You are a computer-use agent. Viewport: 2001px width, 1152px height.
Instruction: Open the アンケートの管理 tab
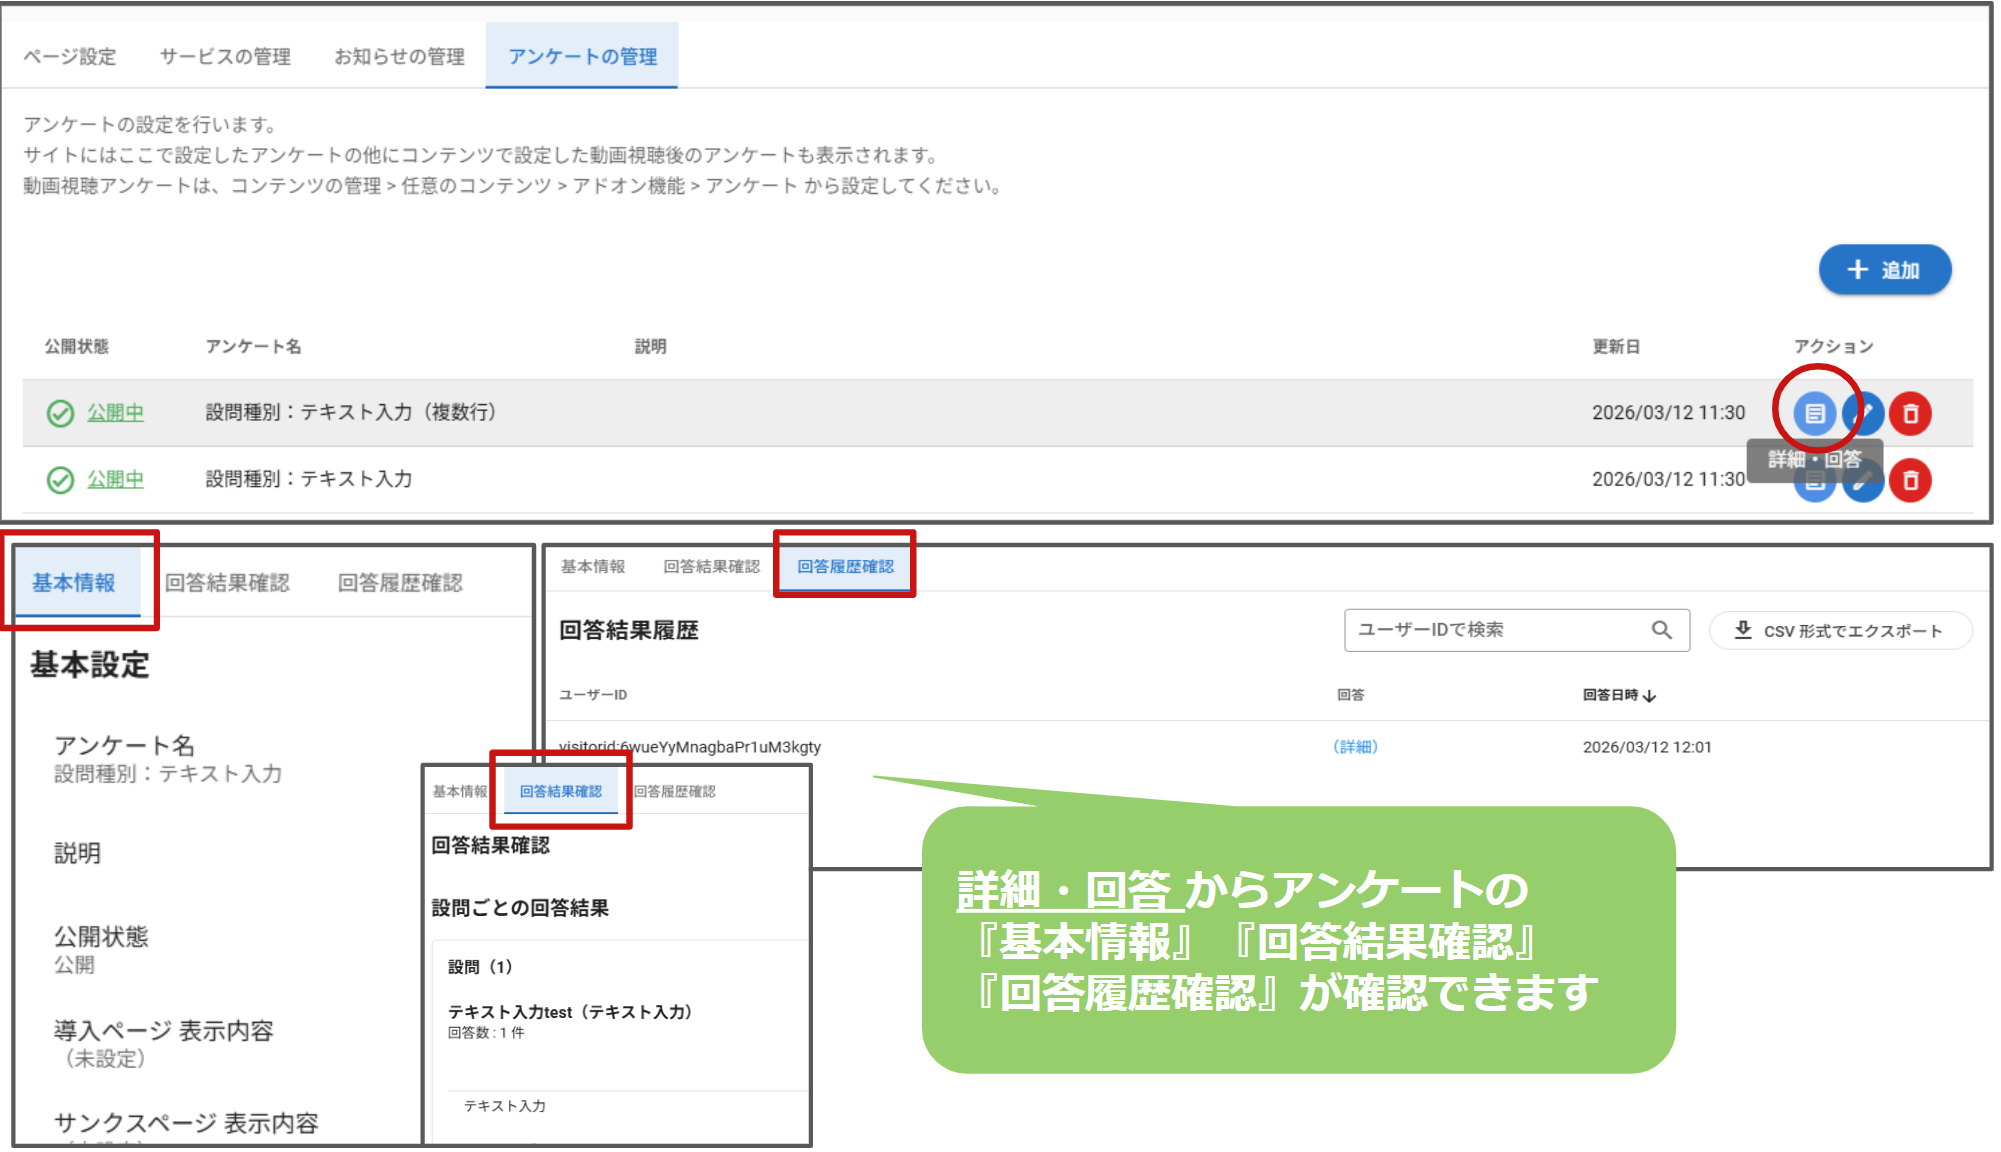(582, 57)
